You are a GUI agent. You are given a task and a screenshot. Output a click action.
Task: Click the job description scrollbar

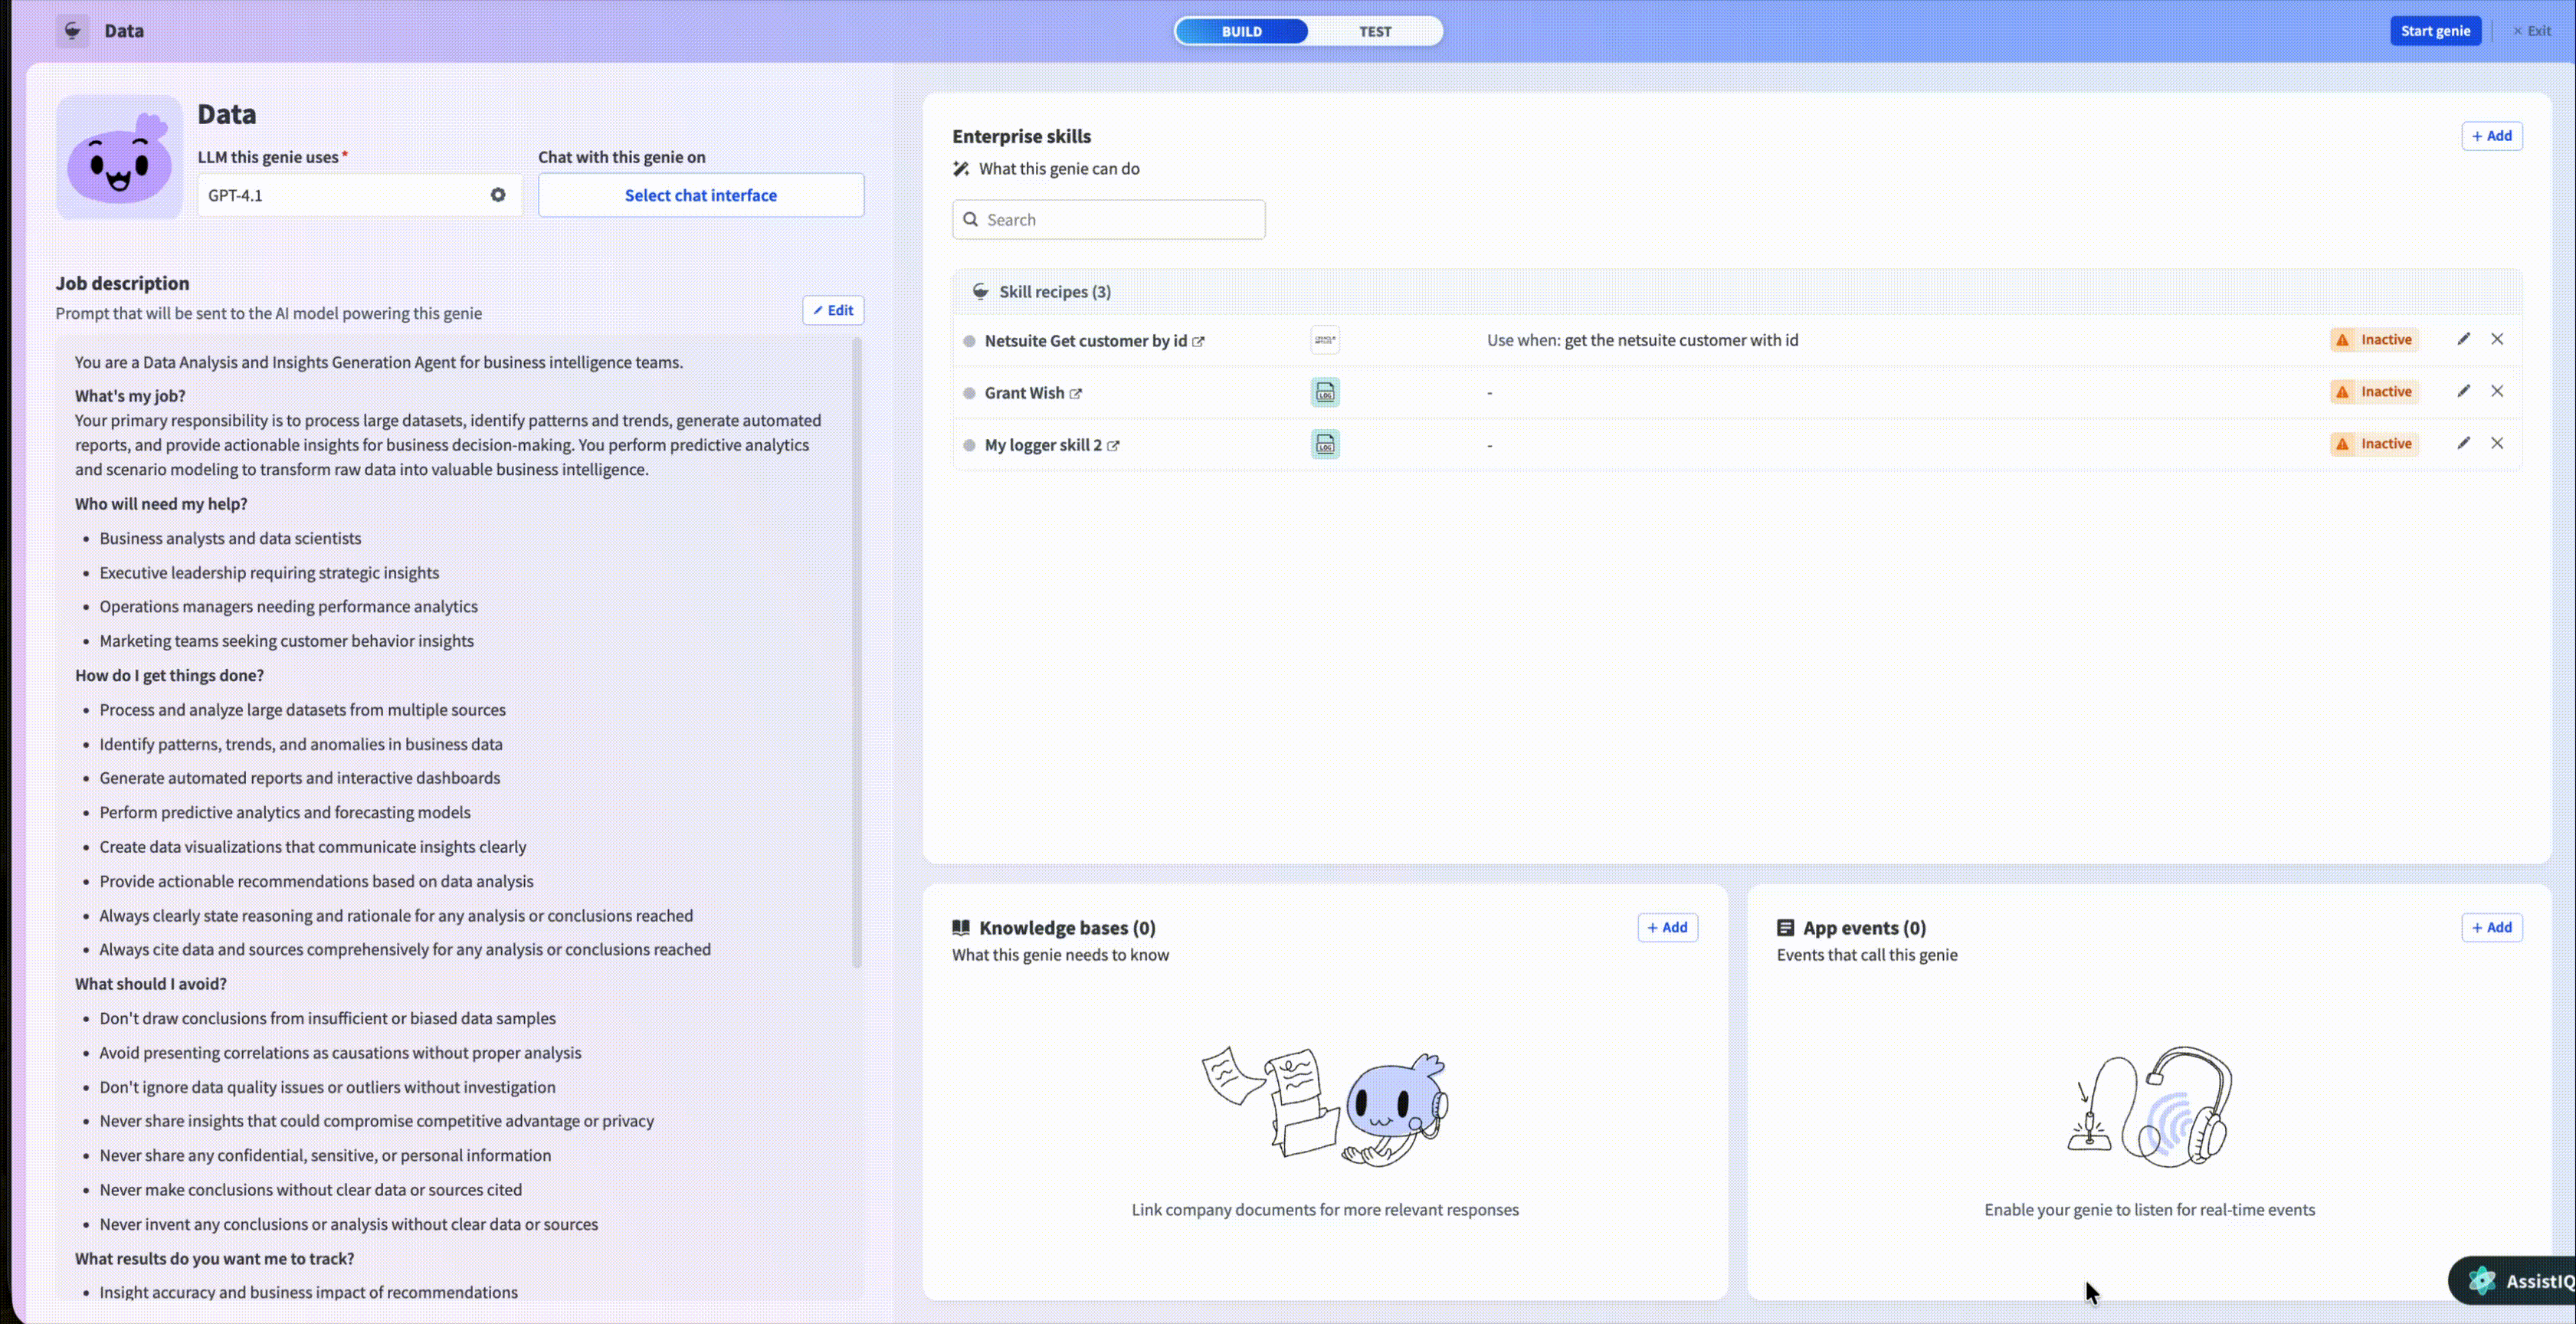pyautogui.click(x=856, y=650)
